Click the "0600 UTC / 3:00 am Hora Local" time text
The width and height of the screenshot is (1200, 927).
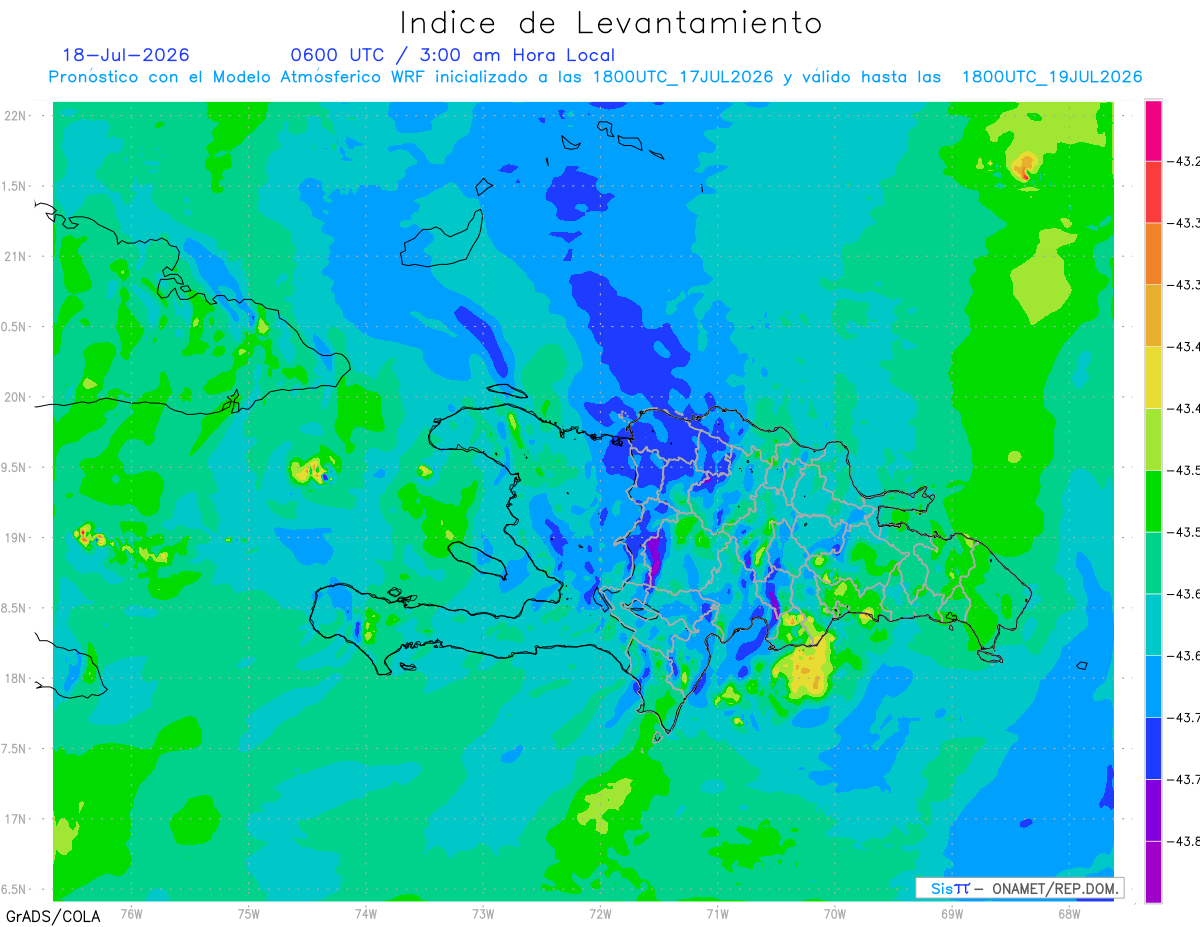click(452, 55)
